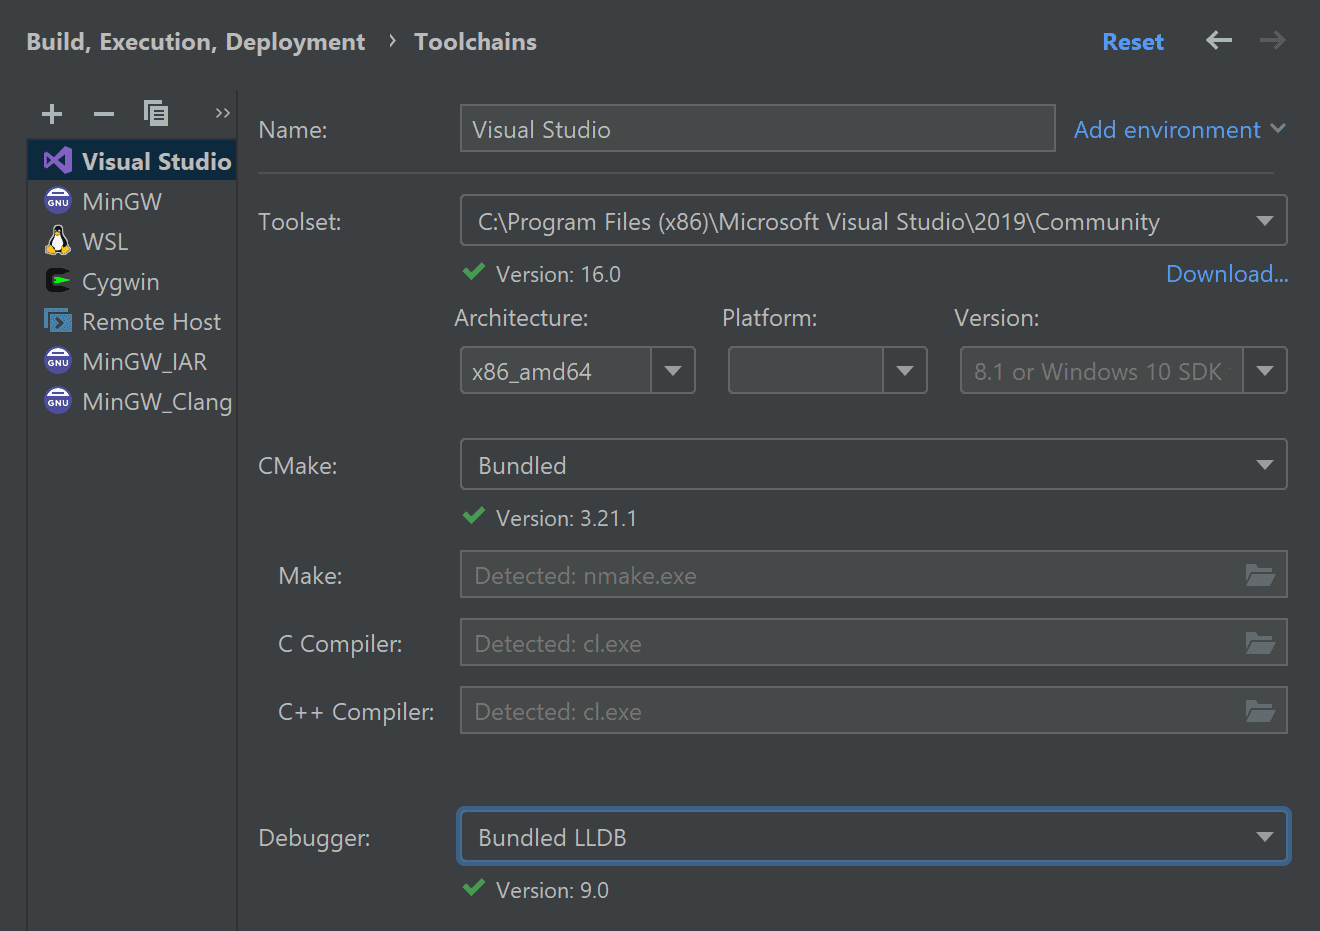The height and width of the screenshot is (931, 1320).
Task: Open the Debugger Bundled LLDB dropdown
Action: 873,836
